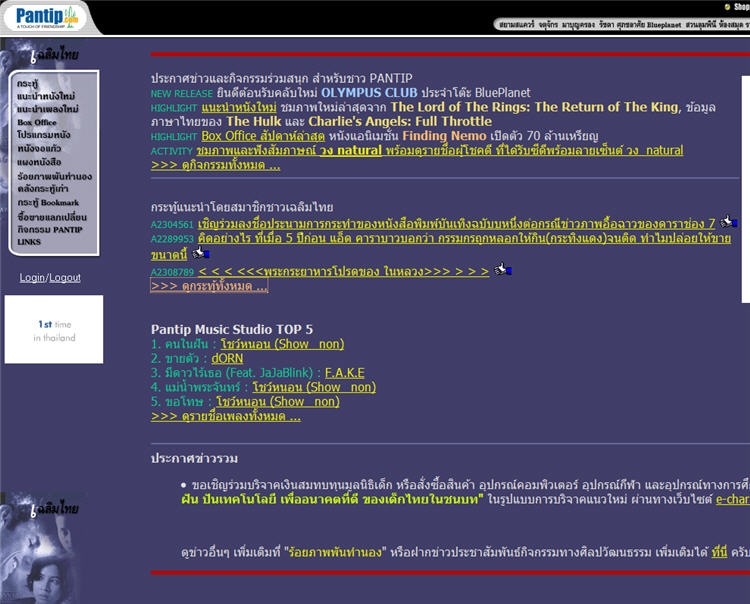Screen dimensions: 750x604
Task: Click the e-char donation link
Action: tap(733, 499)
